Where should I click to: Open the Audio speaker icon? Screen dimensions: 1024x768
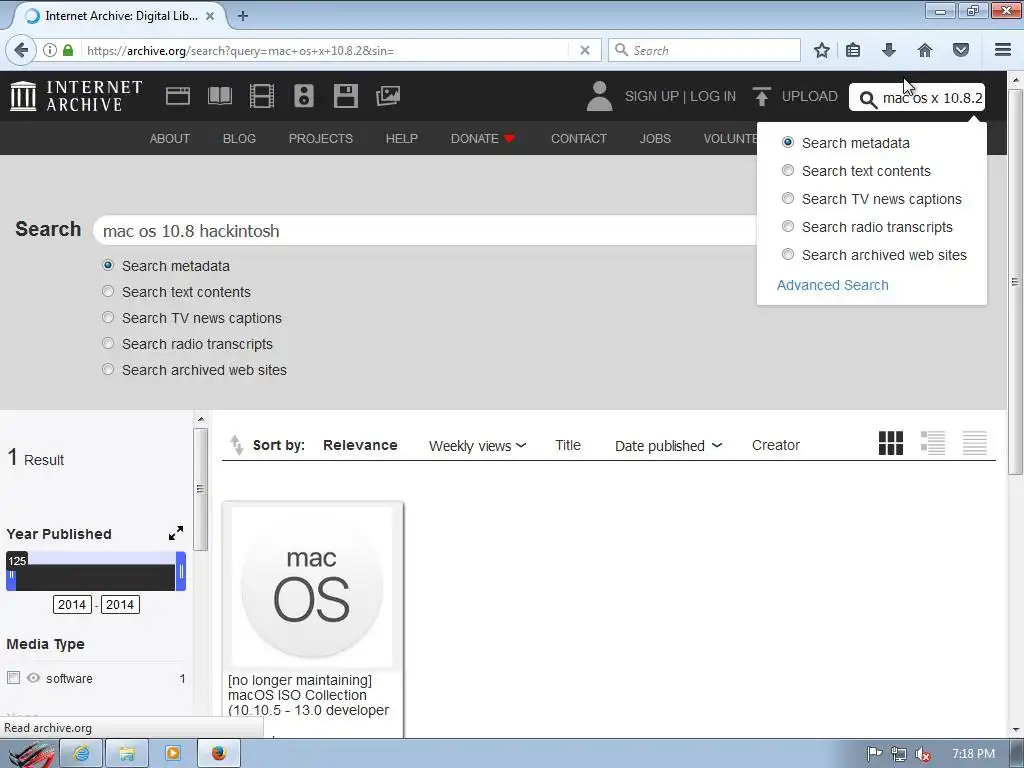coord(304,96)
